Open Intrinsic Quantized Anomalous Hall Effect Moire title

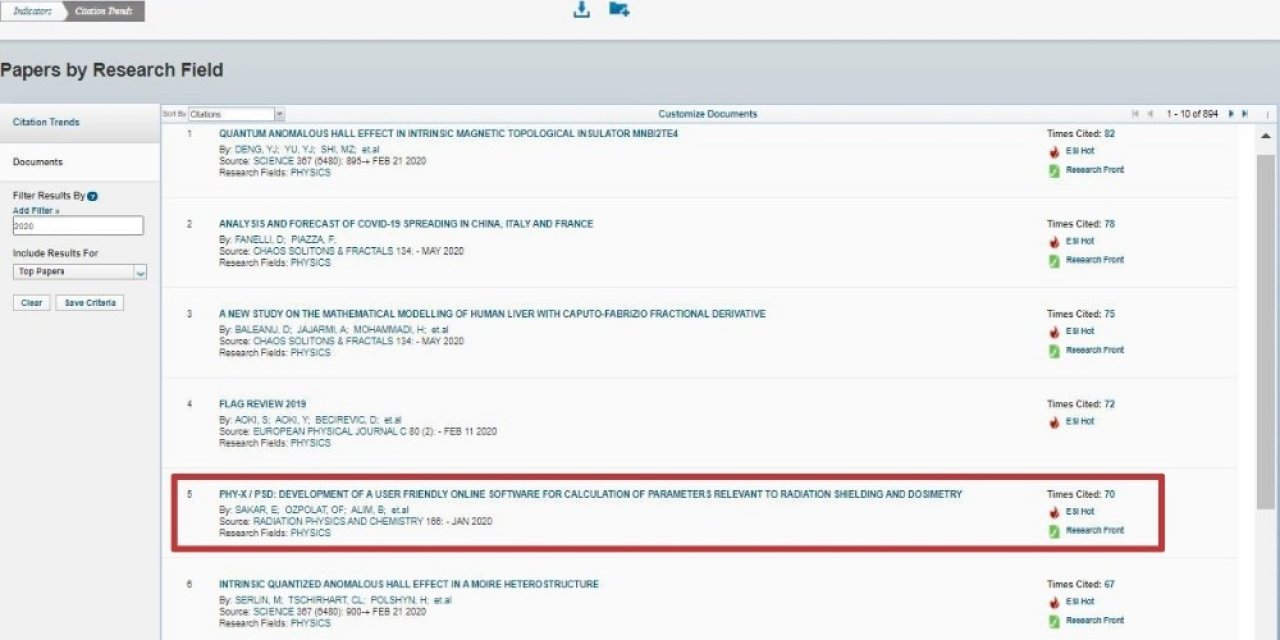tap(409, 584)
